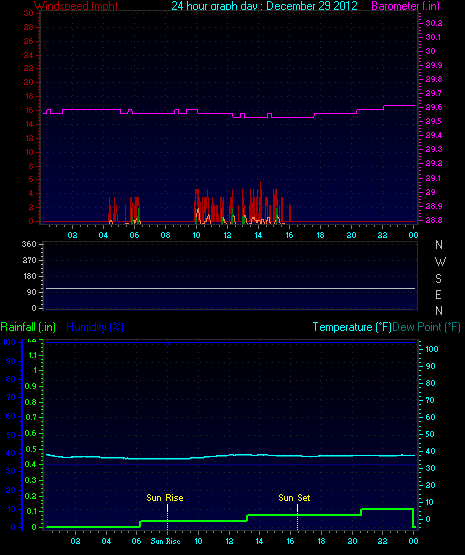Select the Temperature (°F) legend label

point(352,327)
